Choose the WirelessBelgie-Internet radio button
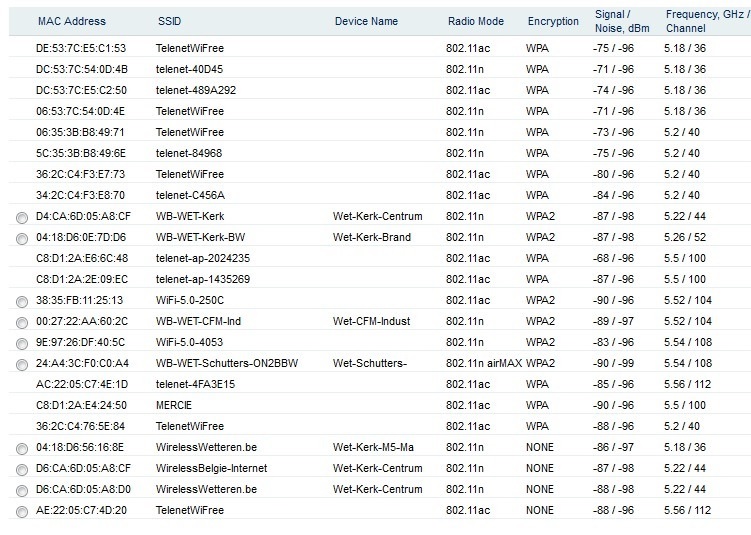The height and width of the screenshot is (535, 751). pyautogui.click(x=22, y=470)
